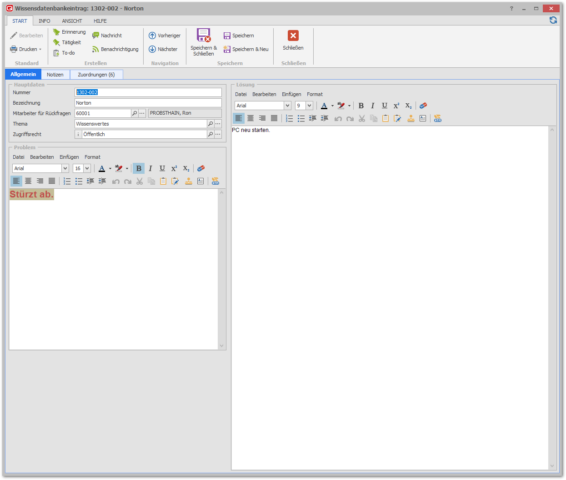
Task: Create a Nachricht message
Action: click(107, 35)
